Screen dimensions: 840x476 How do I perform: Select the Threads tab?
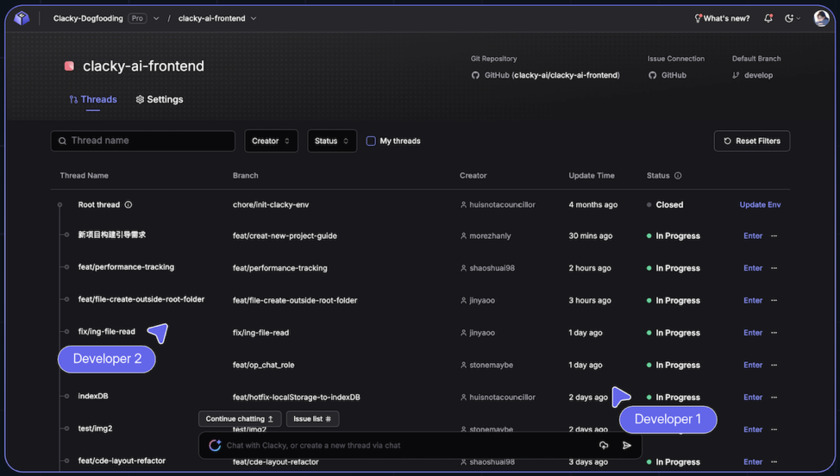tap(93, 100)
